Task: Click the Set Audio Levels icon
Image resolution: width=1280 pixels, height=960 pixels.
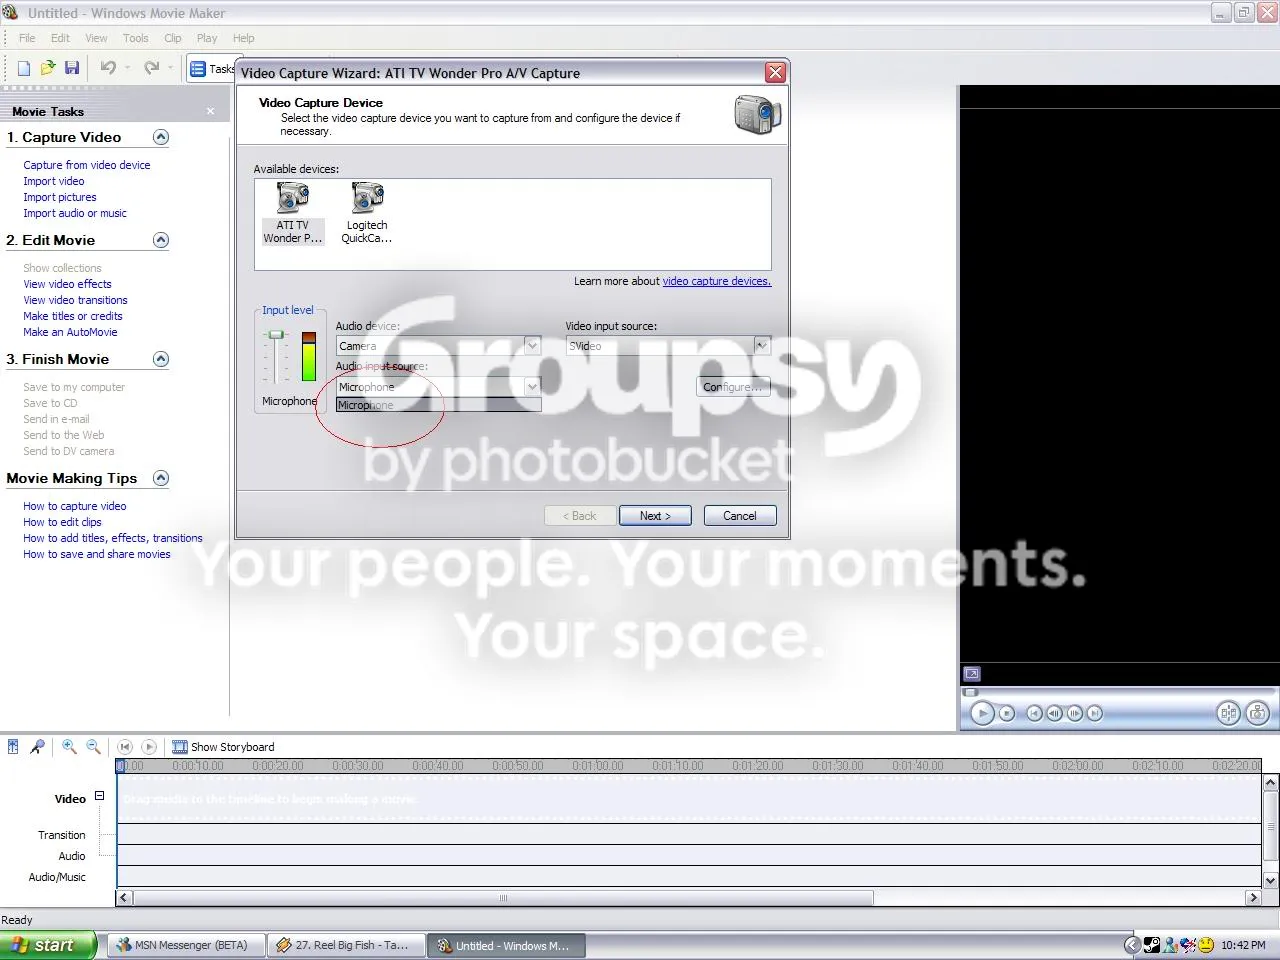Action: (13, 746)
